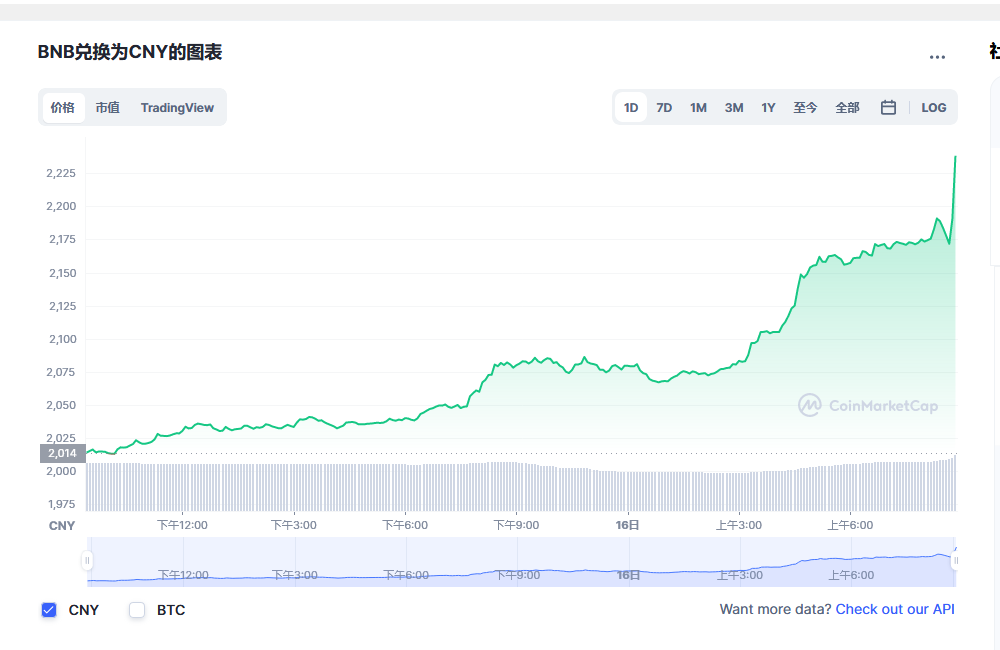Open the Check out our API link

click(895, 609)
